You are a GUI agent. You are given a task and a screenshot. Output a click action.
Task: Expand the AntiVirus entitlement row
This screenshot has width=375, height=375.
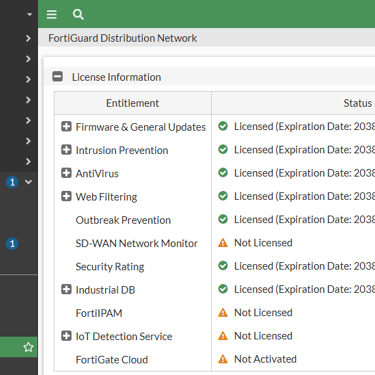point(66,173)
